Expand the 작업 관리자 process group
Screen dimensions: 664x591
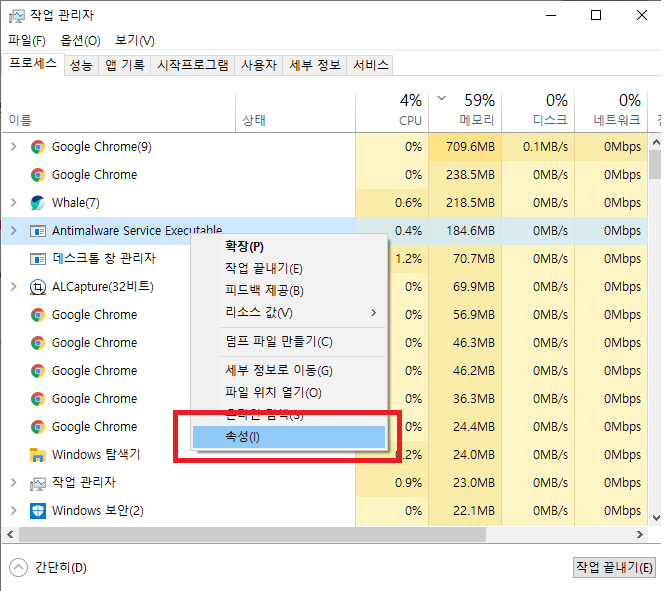14,482
